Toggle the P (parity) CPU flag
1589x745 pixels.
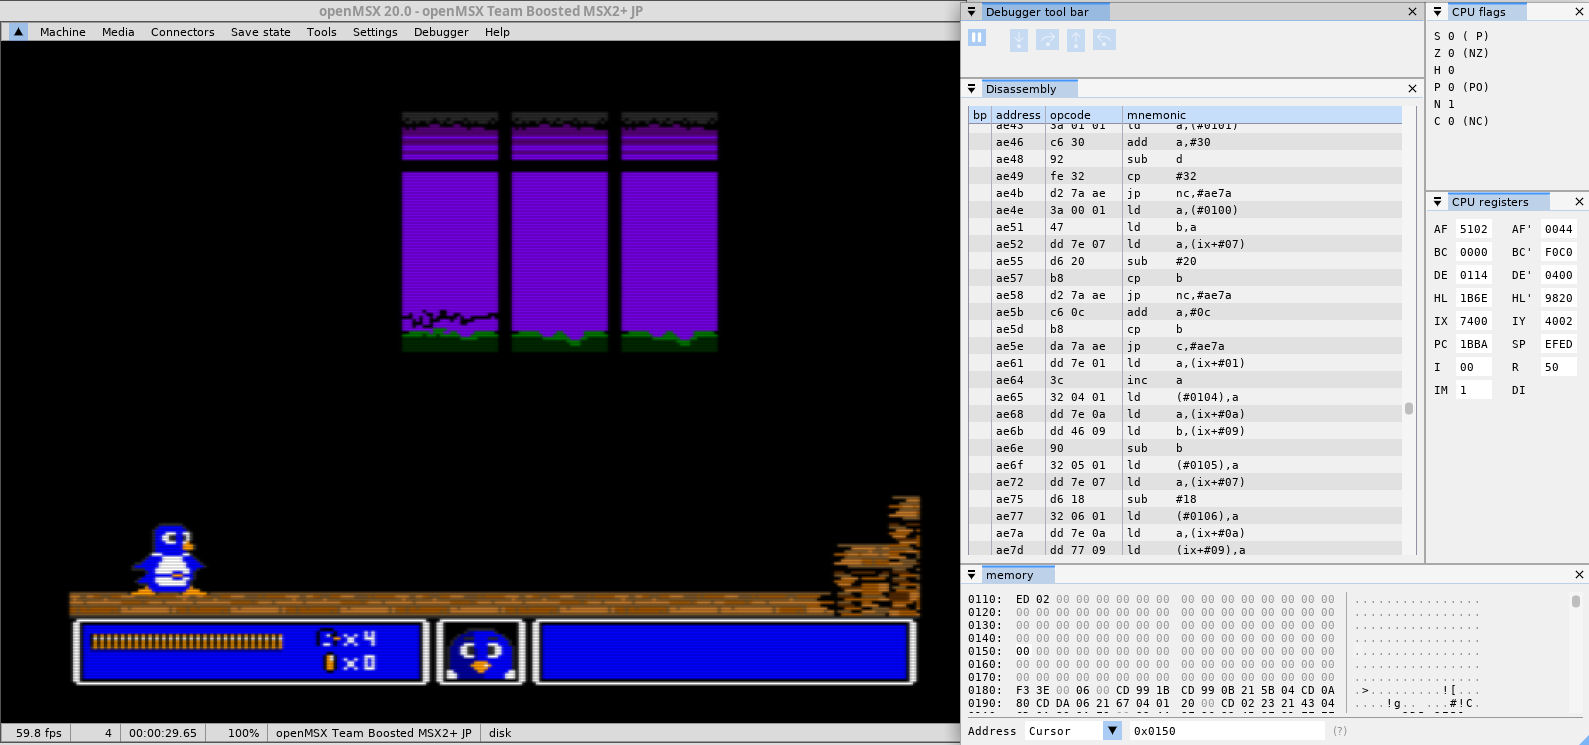1461,87
